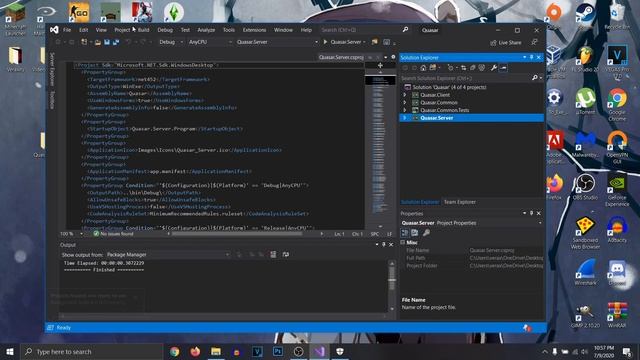
Task: Select Alphabetical view in Properties panel
Action: (x=415, y=233)
